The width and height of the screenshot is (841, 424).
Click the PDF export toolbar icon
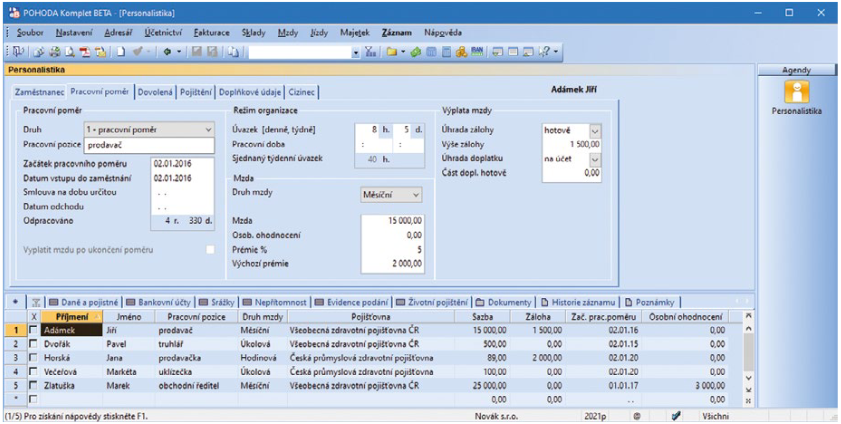[x=85, y=51]
